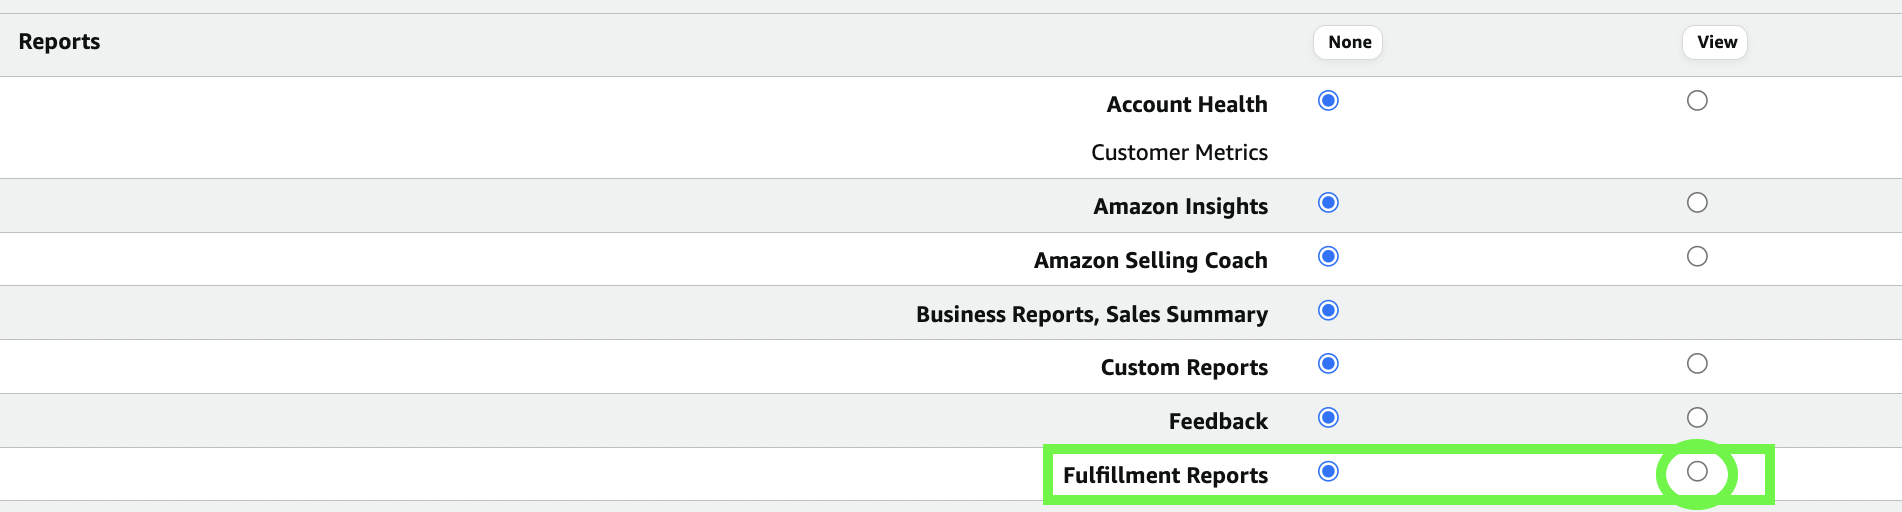Click the Customer Metrics text
Image resolution: width=1902 pixels, height=512 pixels.
click(x=1179, y=153)
